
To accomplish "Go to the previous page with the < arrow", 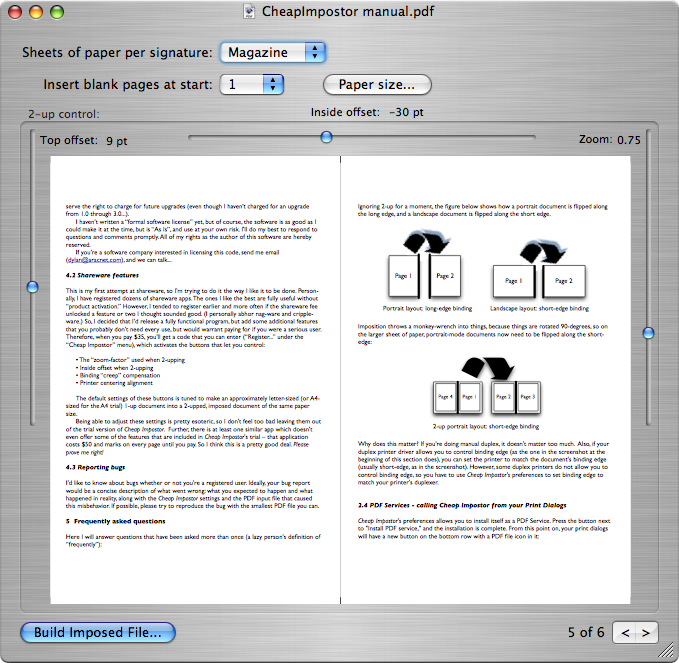I will click(x=625, y=632).
